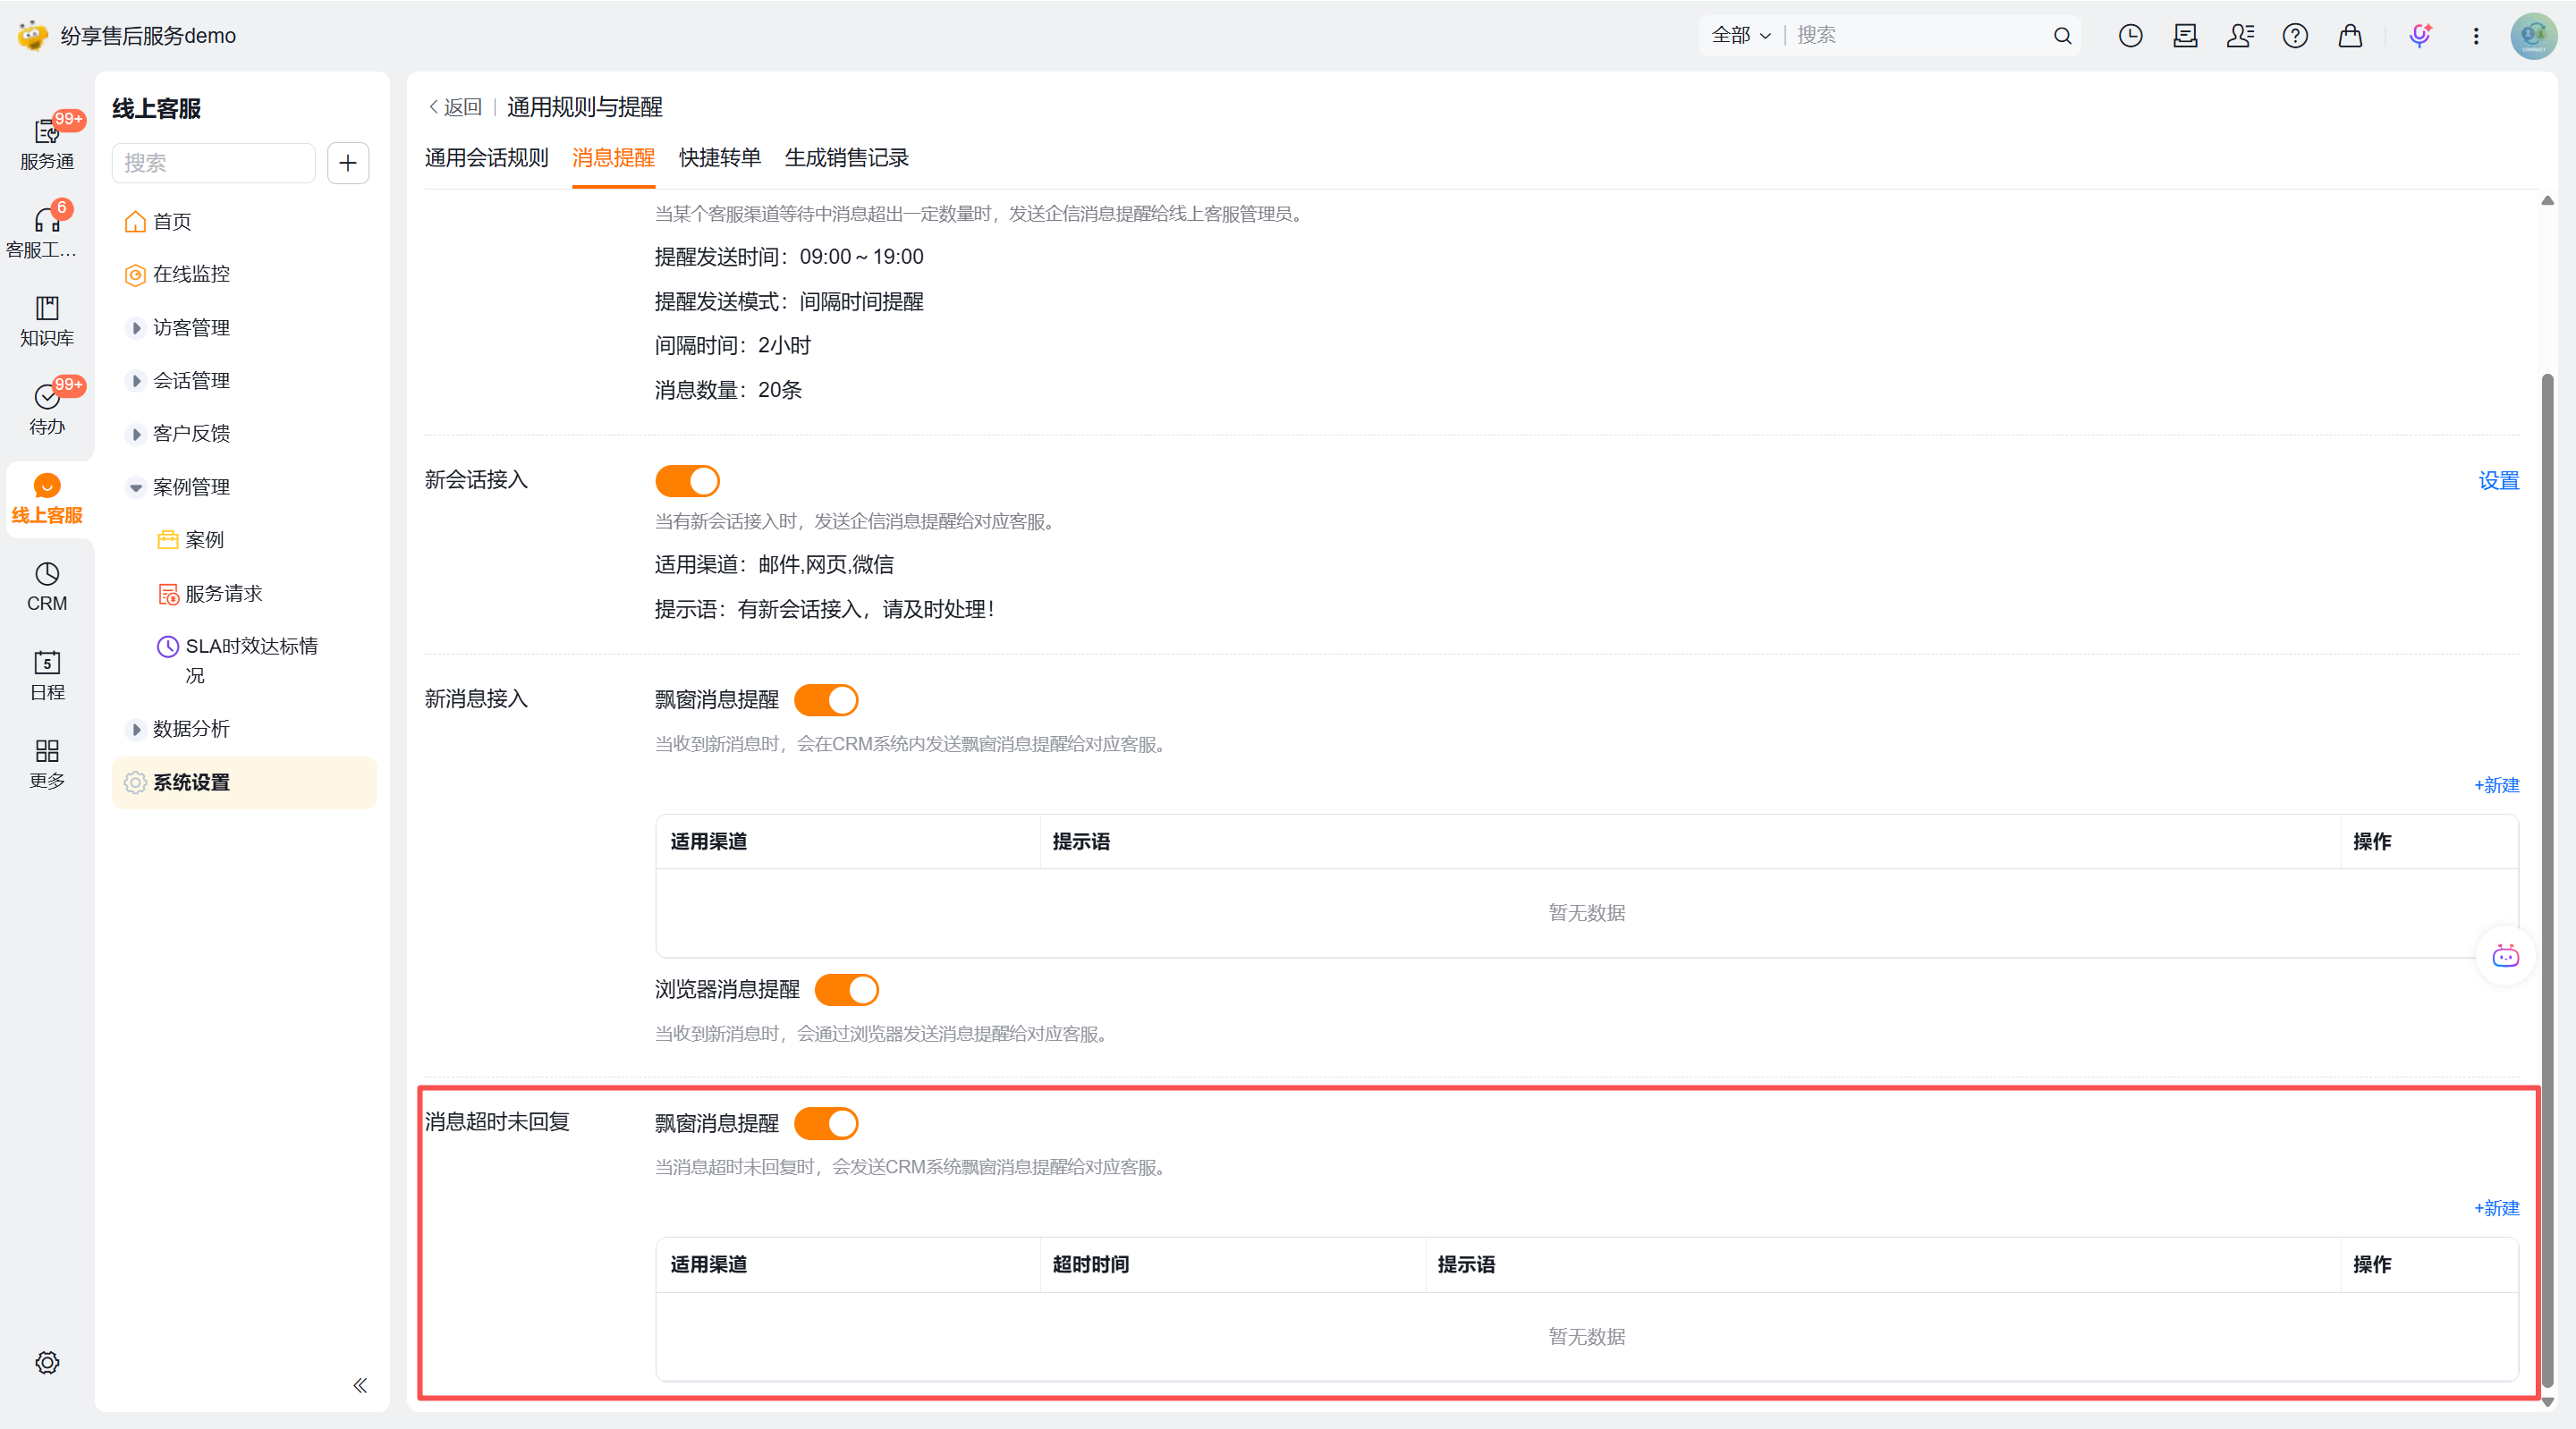Screen dimensions: 2576x1429
Task: Switch to the 快捷转单 tab
Action: click(x=719, y=158)
